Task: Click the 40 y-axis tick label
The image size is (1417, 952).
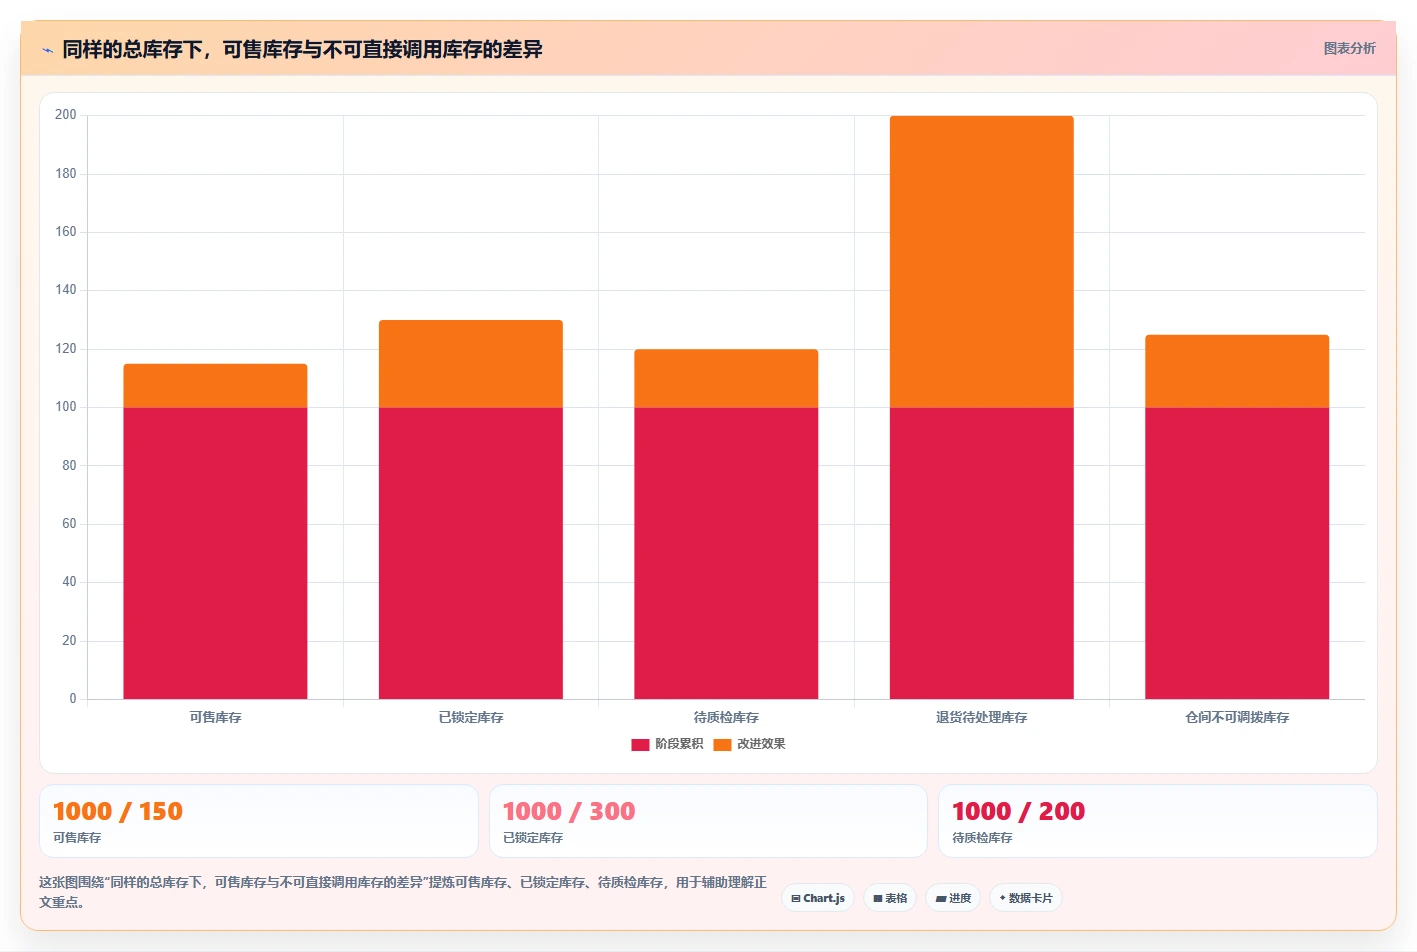Action: tap(69, 582)
